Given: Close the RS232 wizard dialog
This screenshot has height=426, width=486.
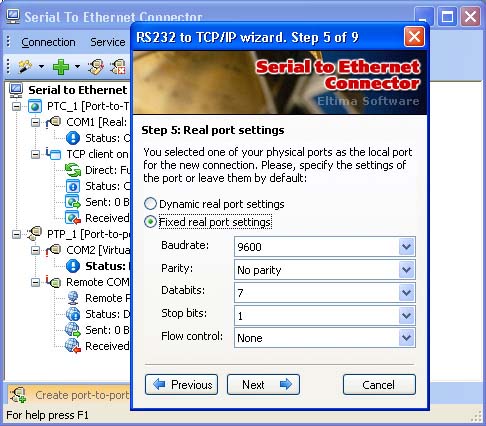Looking at the screenshot, I should (x=414, y=37).
